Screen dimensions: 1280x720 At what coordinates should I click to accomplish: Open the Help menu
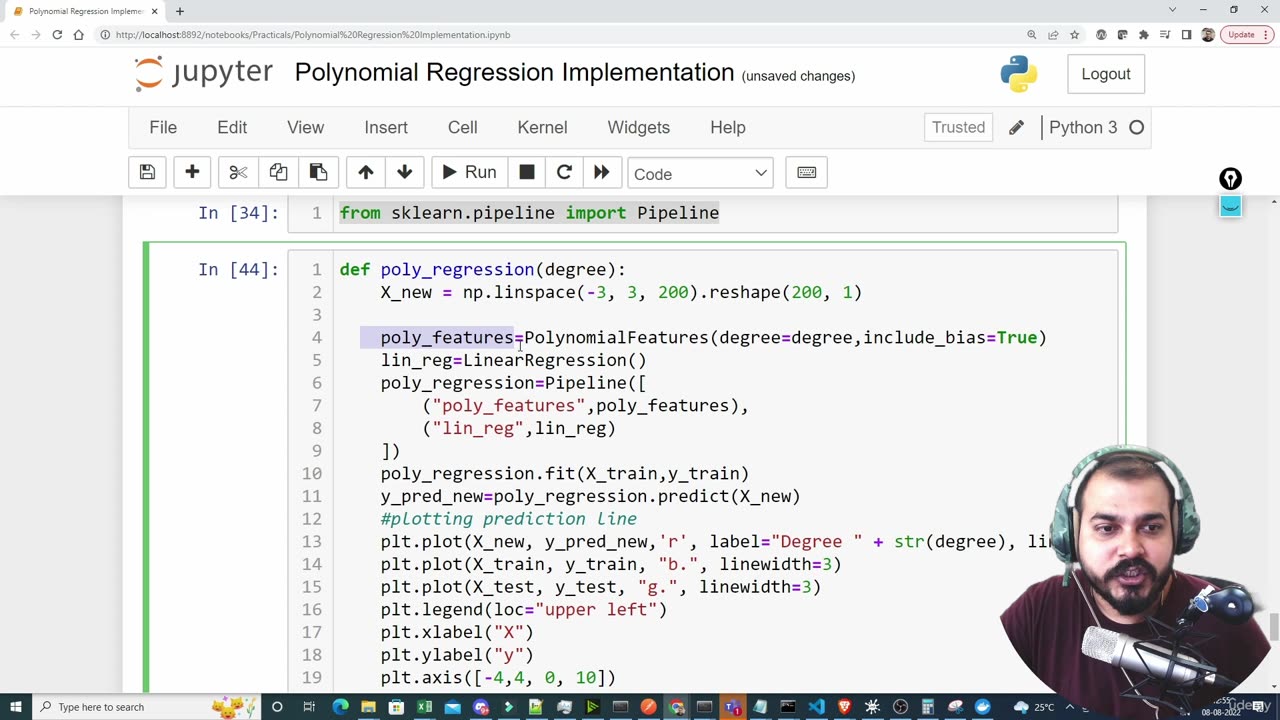[x=728, y=127]
